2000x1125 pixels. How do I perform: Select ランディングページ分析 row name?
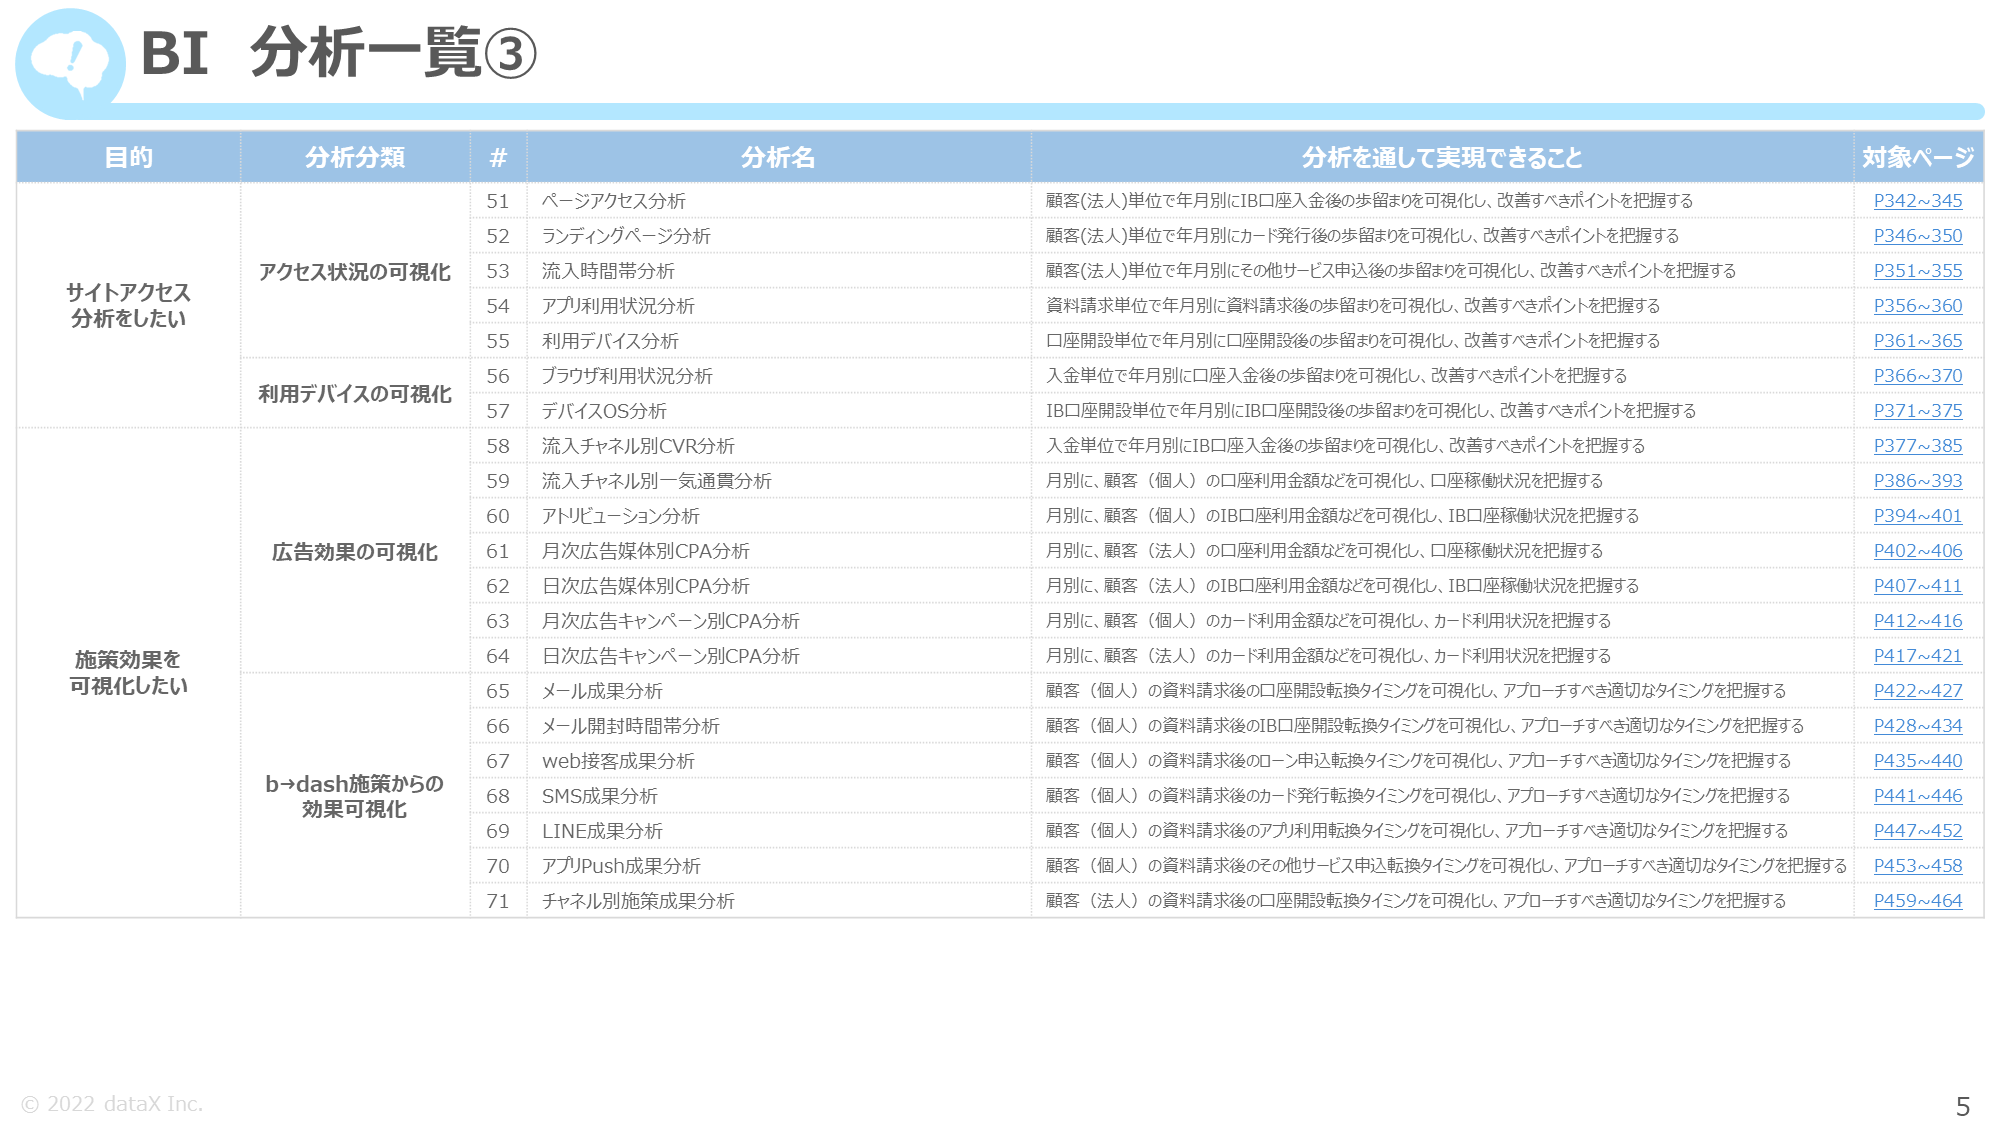click(626, 236)
